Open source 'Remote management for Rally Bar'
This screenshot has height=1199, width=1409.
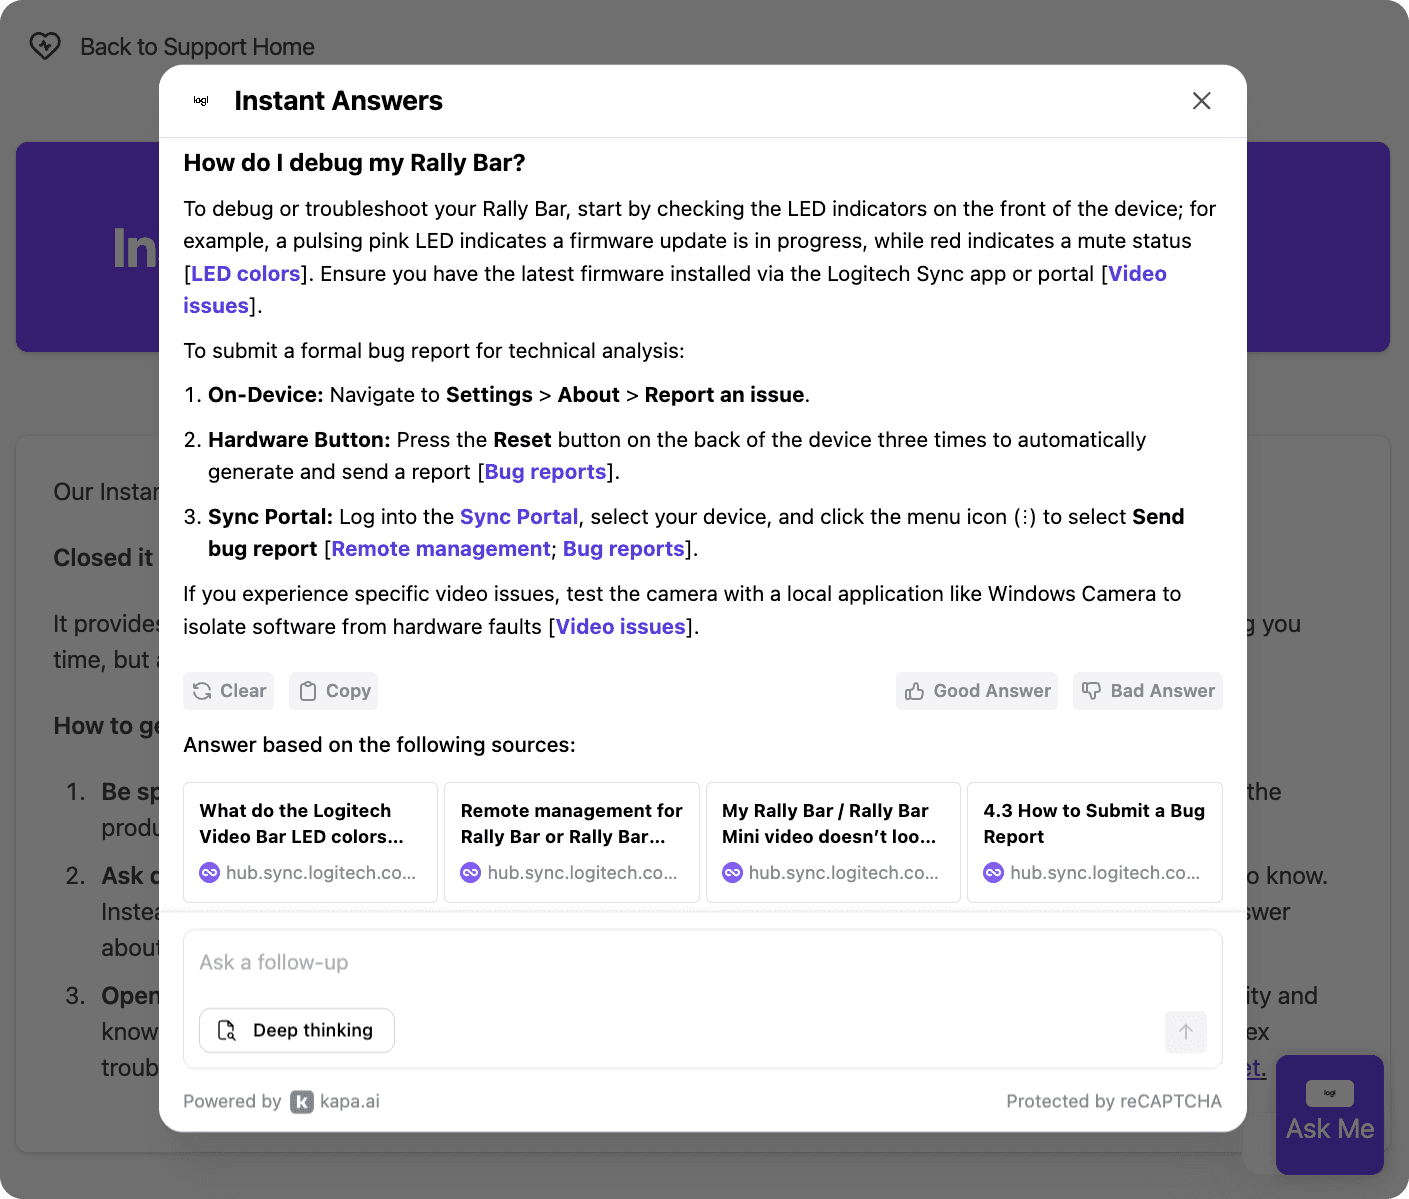(x=572, y=842)
